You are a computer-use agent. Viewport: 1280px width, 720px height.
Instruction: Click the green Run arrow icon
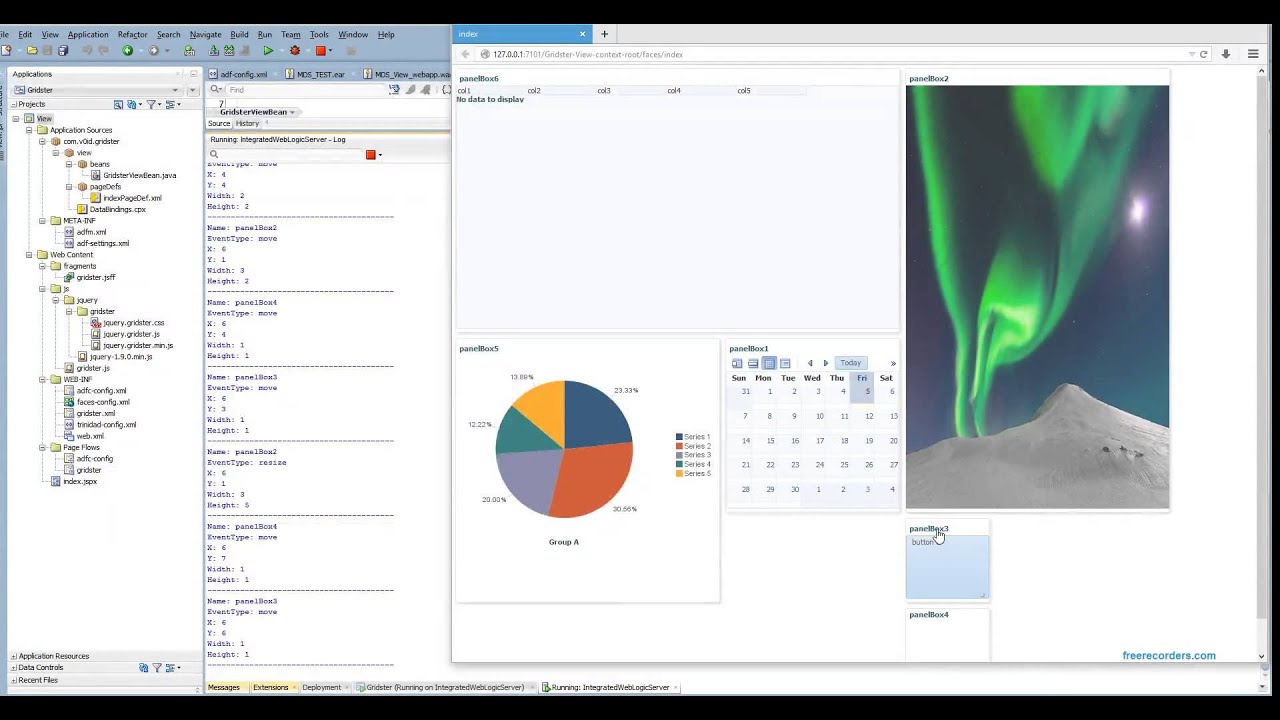click(268, 50)
